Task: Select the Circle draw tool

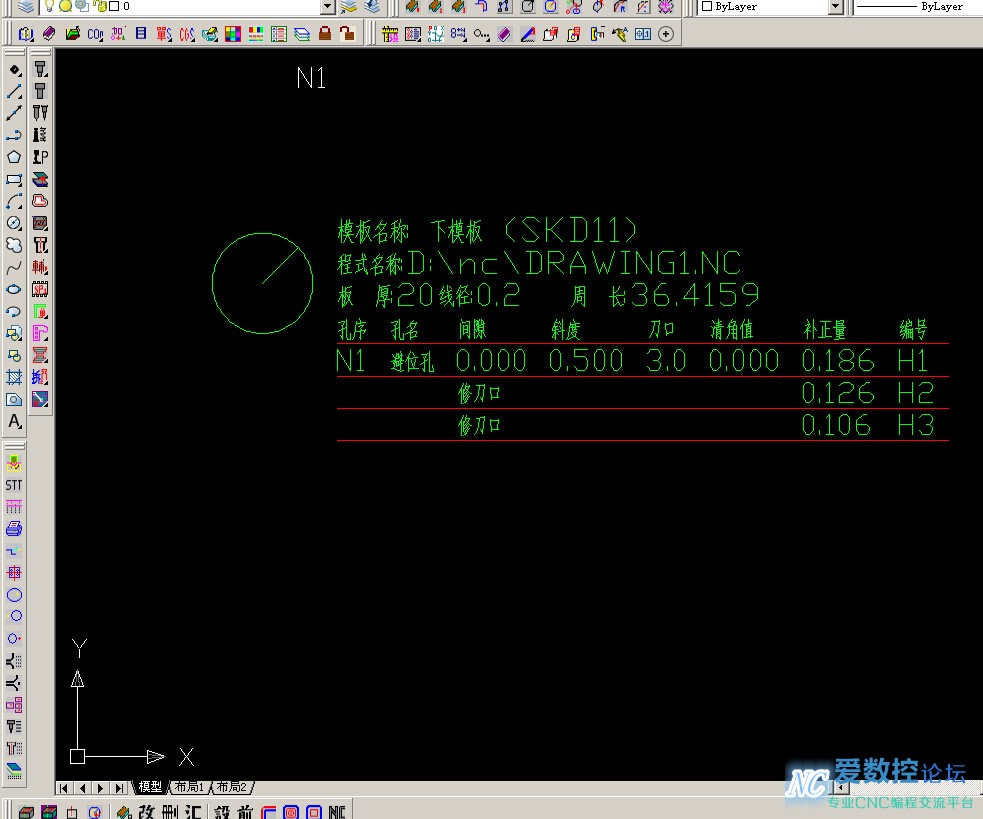Action: click(14, 223)
